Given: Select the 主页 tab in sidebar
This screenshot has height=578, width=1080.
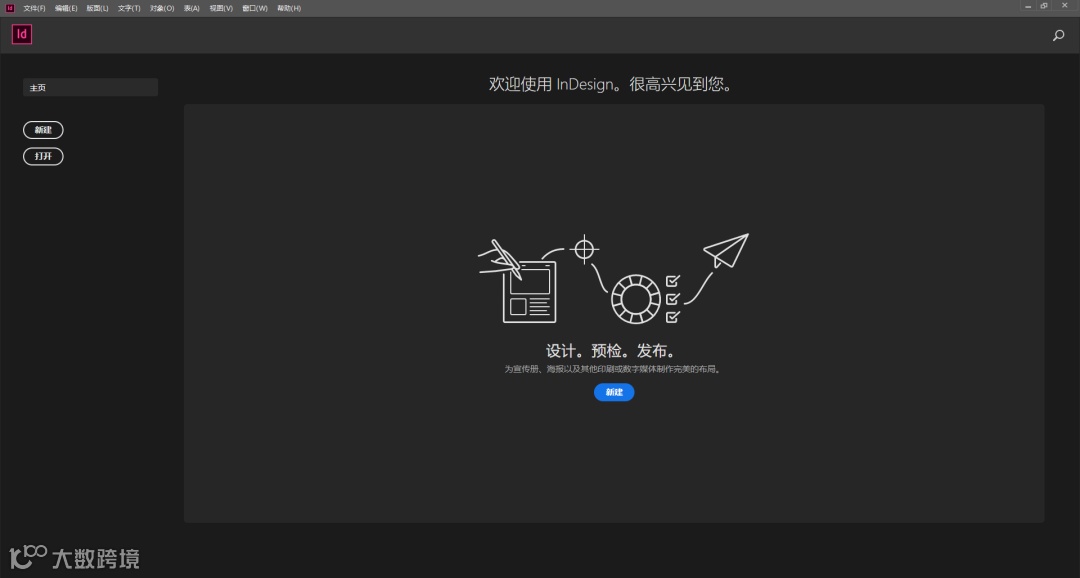Looking at the screenshot, I should pos(90,87).
